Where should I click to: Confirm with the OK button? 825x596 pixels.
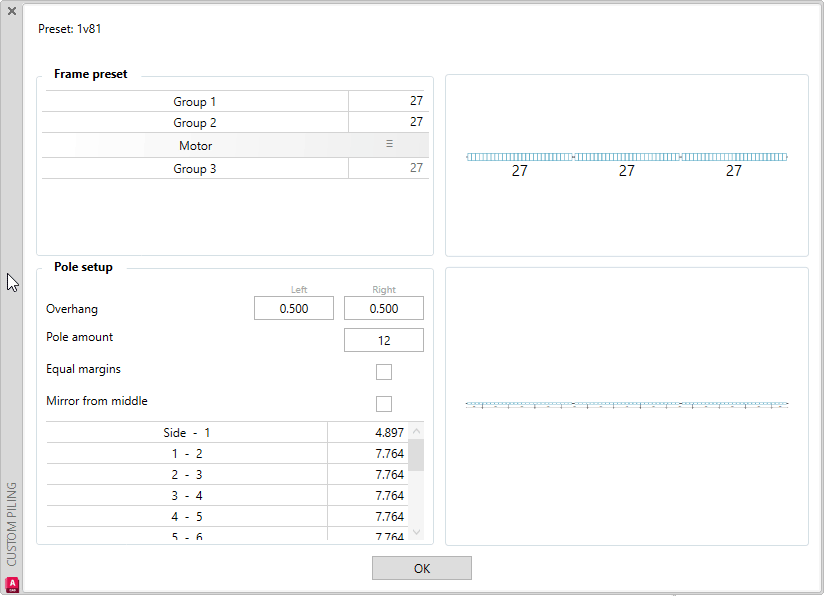point(421,568)
